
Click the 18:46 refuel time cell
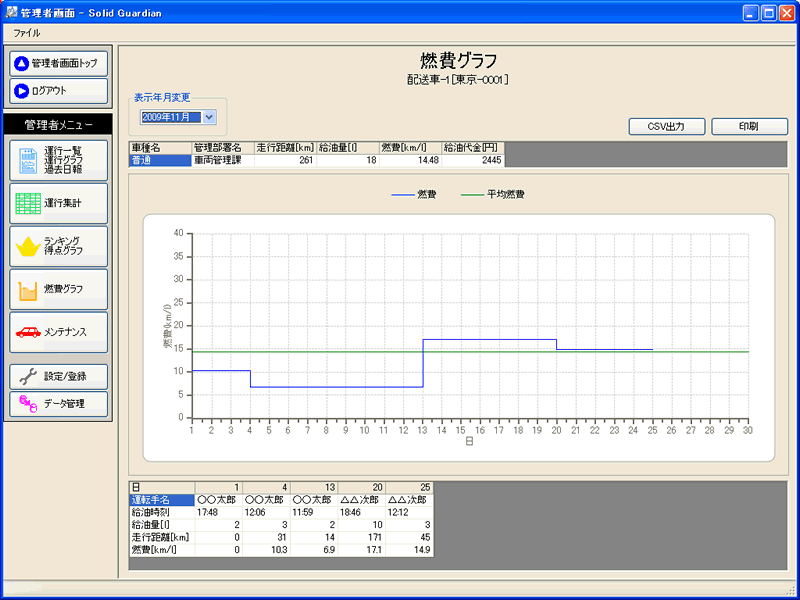362,512
